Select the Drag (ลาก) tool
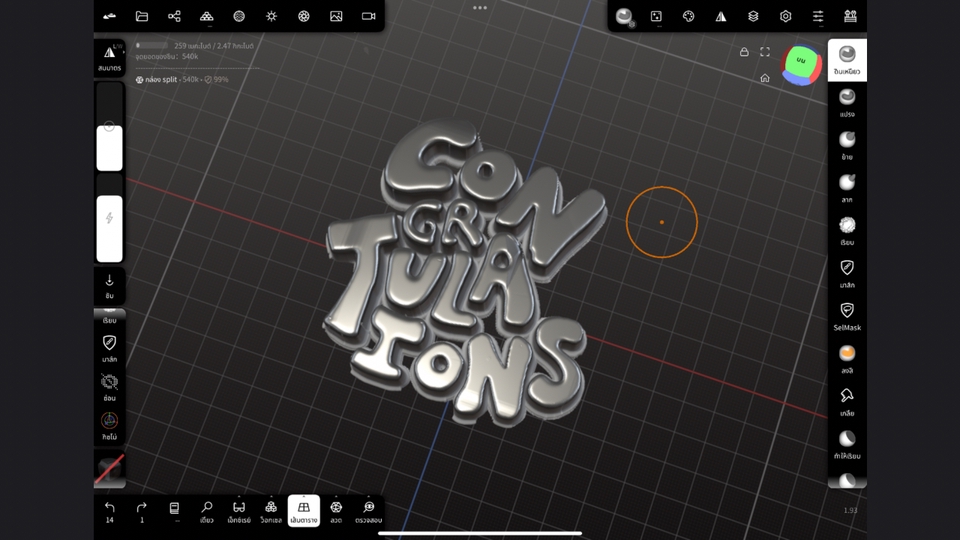This screenshot has height=540, width=960. click(847, 189)
